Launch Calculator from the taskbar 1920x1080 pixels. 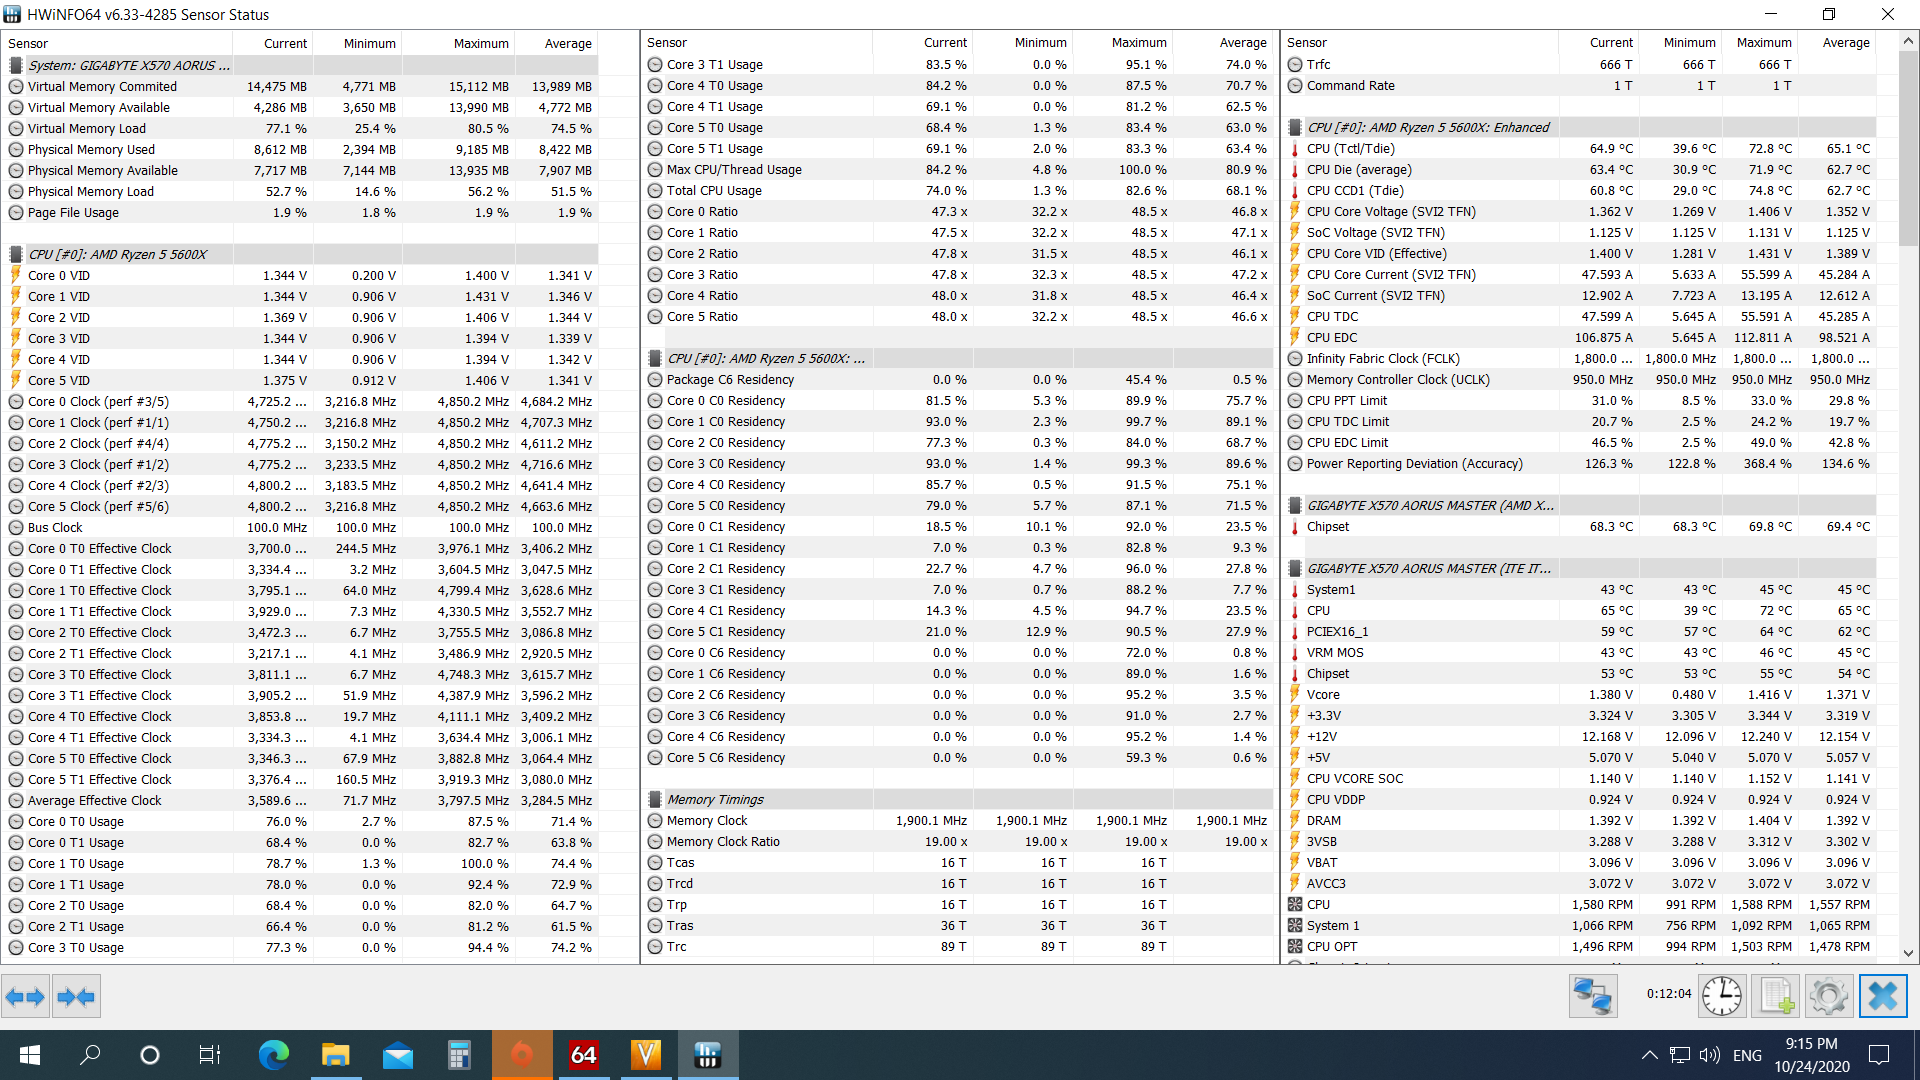(459, 1055)
